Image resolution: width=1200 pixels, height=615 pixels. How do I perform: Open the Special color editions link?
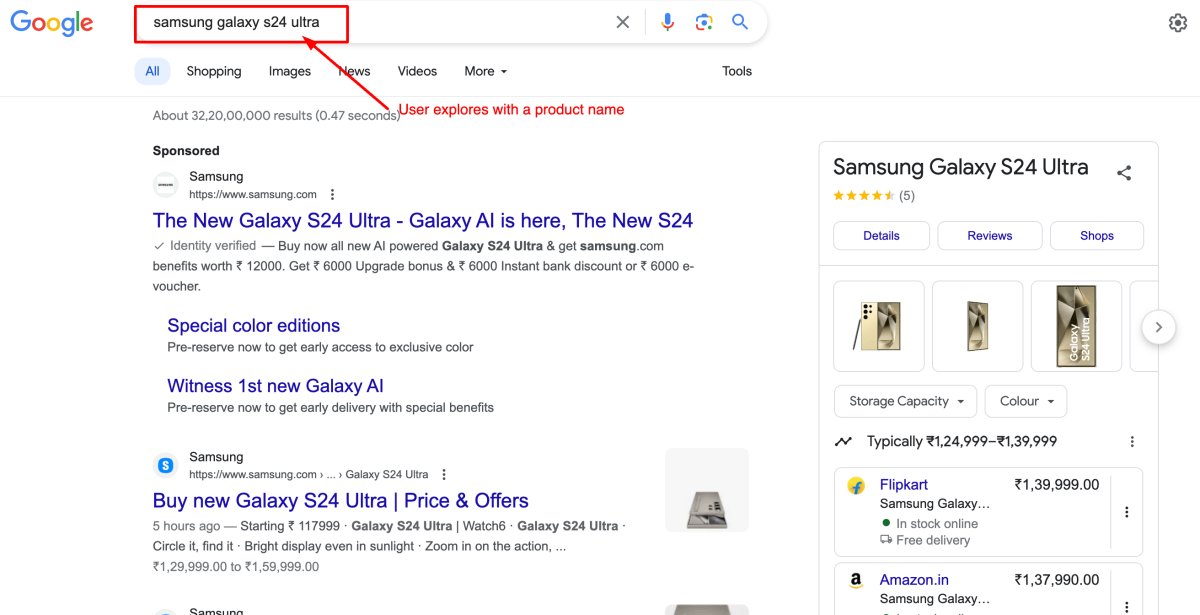(253, 325)
